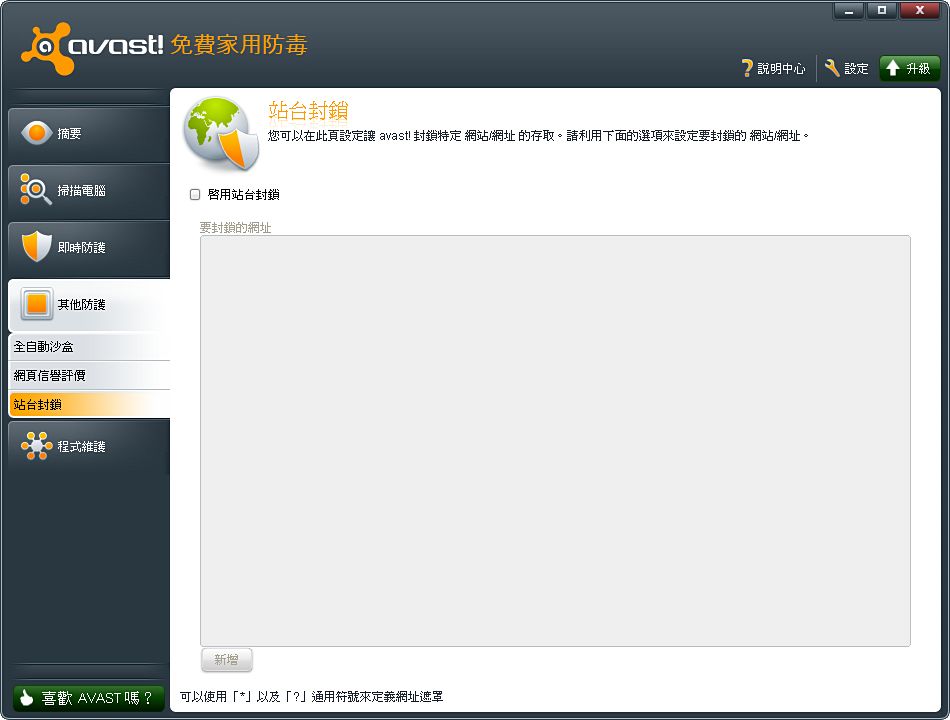
Task: Click the 新增 add button
Action: [227, 660]
